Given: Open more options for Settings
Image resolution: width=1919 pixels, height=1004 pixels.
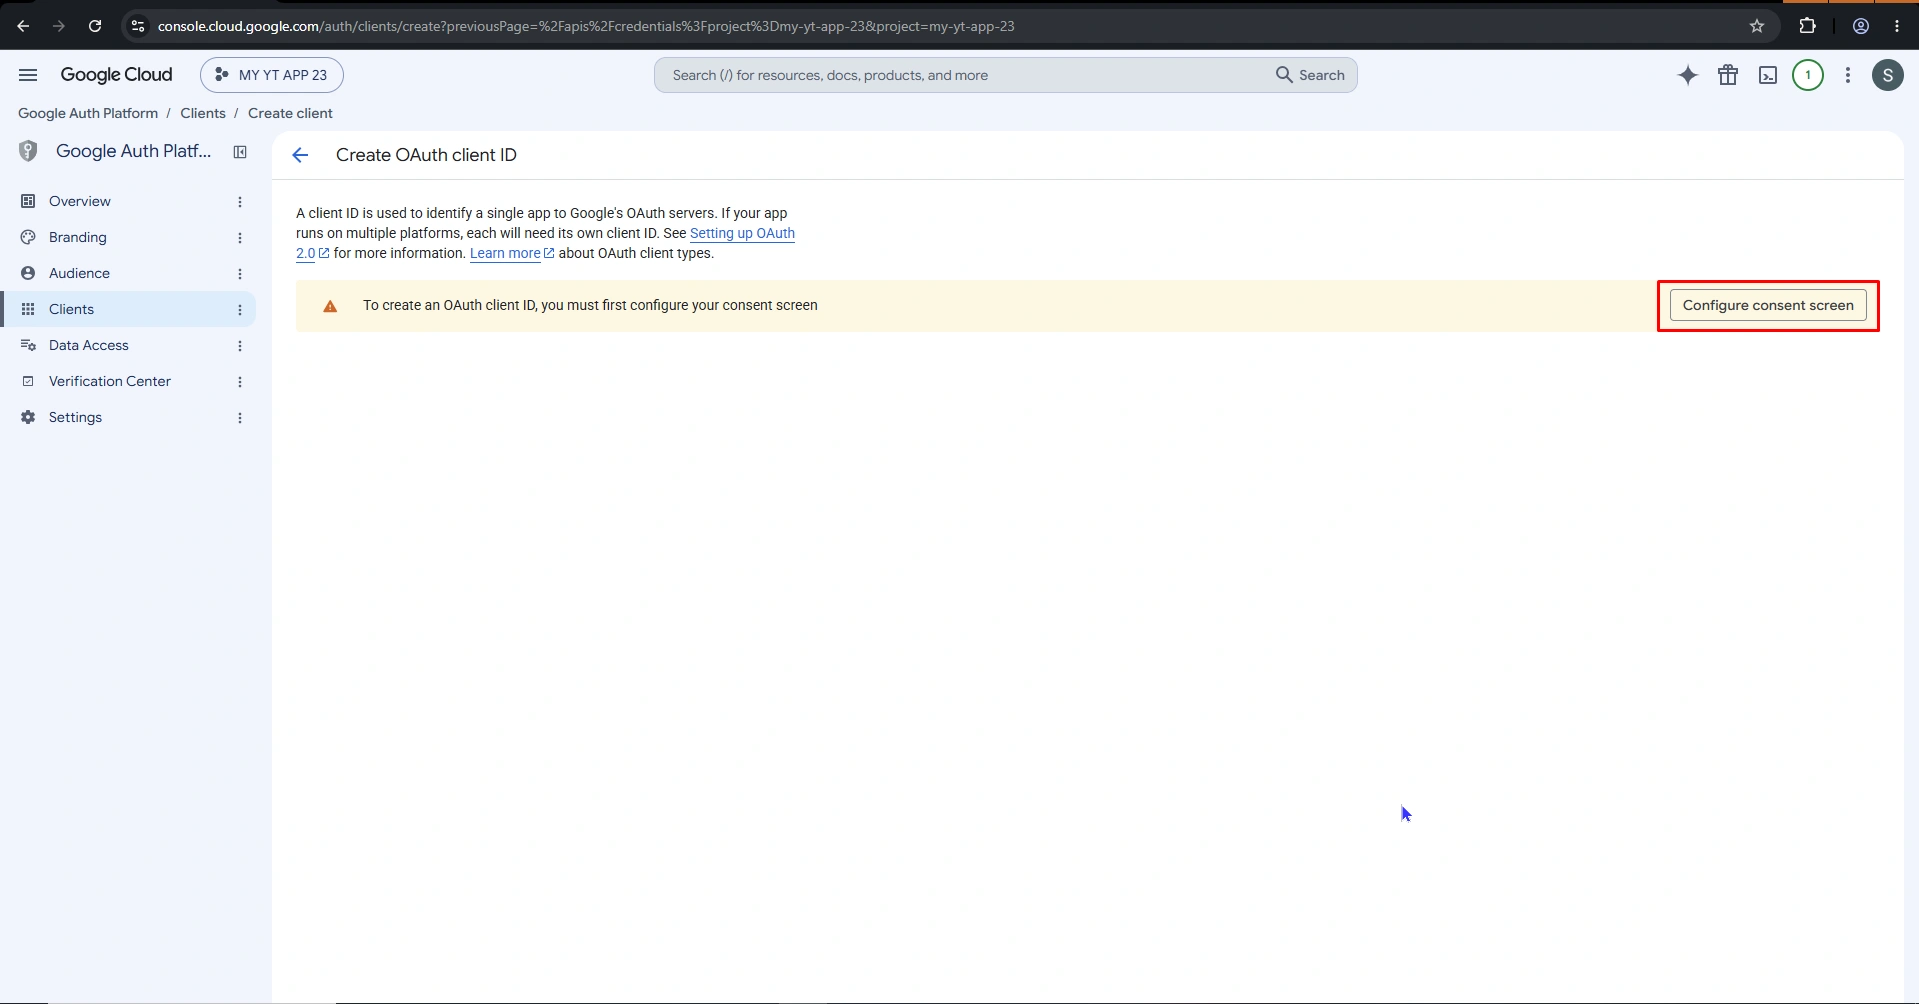Looking at the screenshot, I should pyautogui.click(x=240, y=418).
